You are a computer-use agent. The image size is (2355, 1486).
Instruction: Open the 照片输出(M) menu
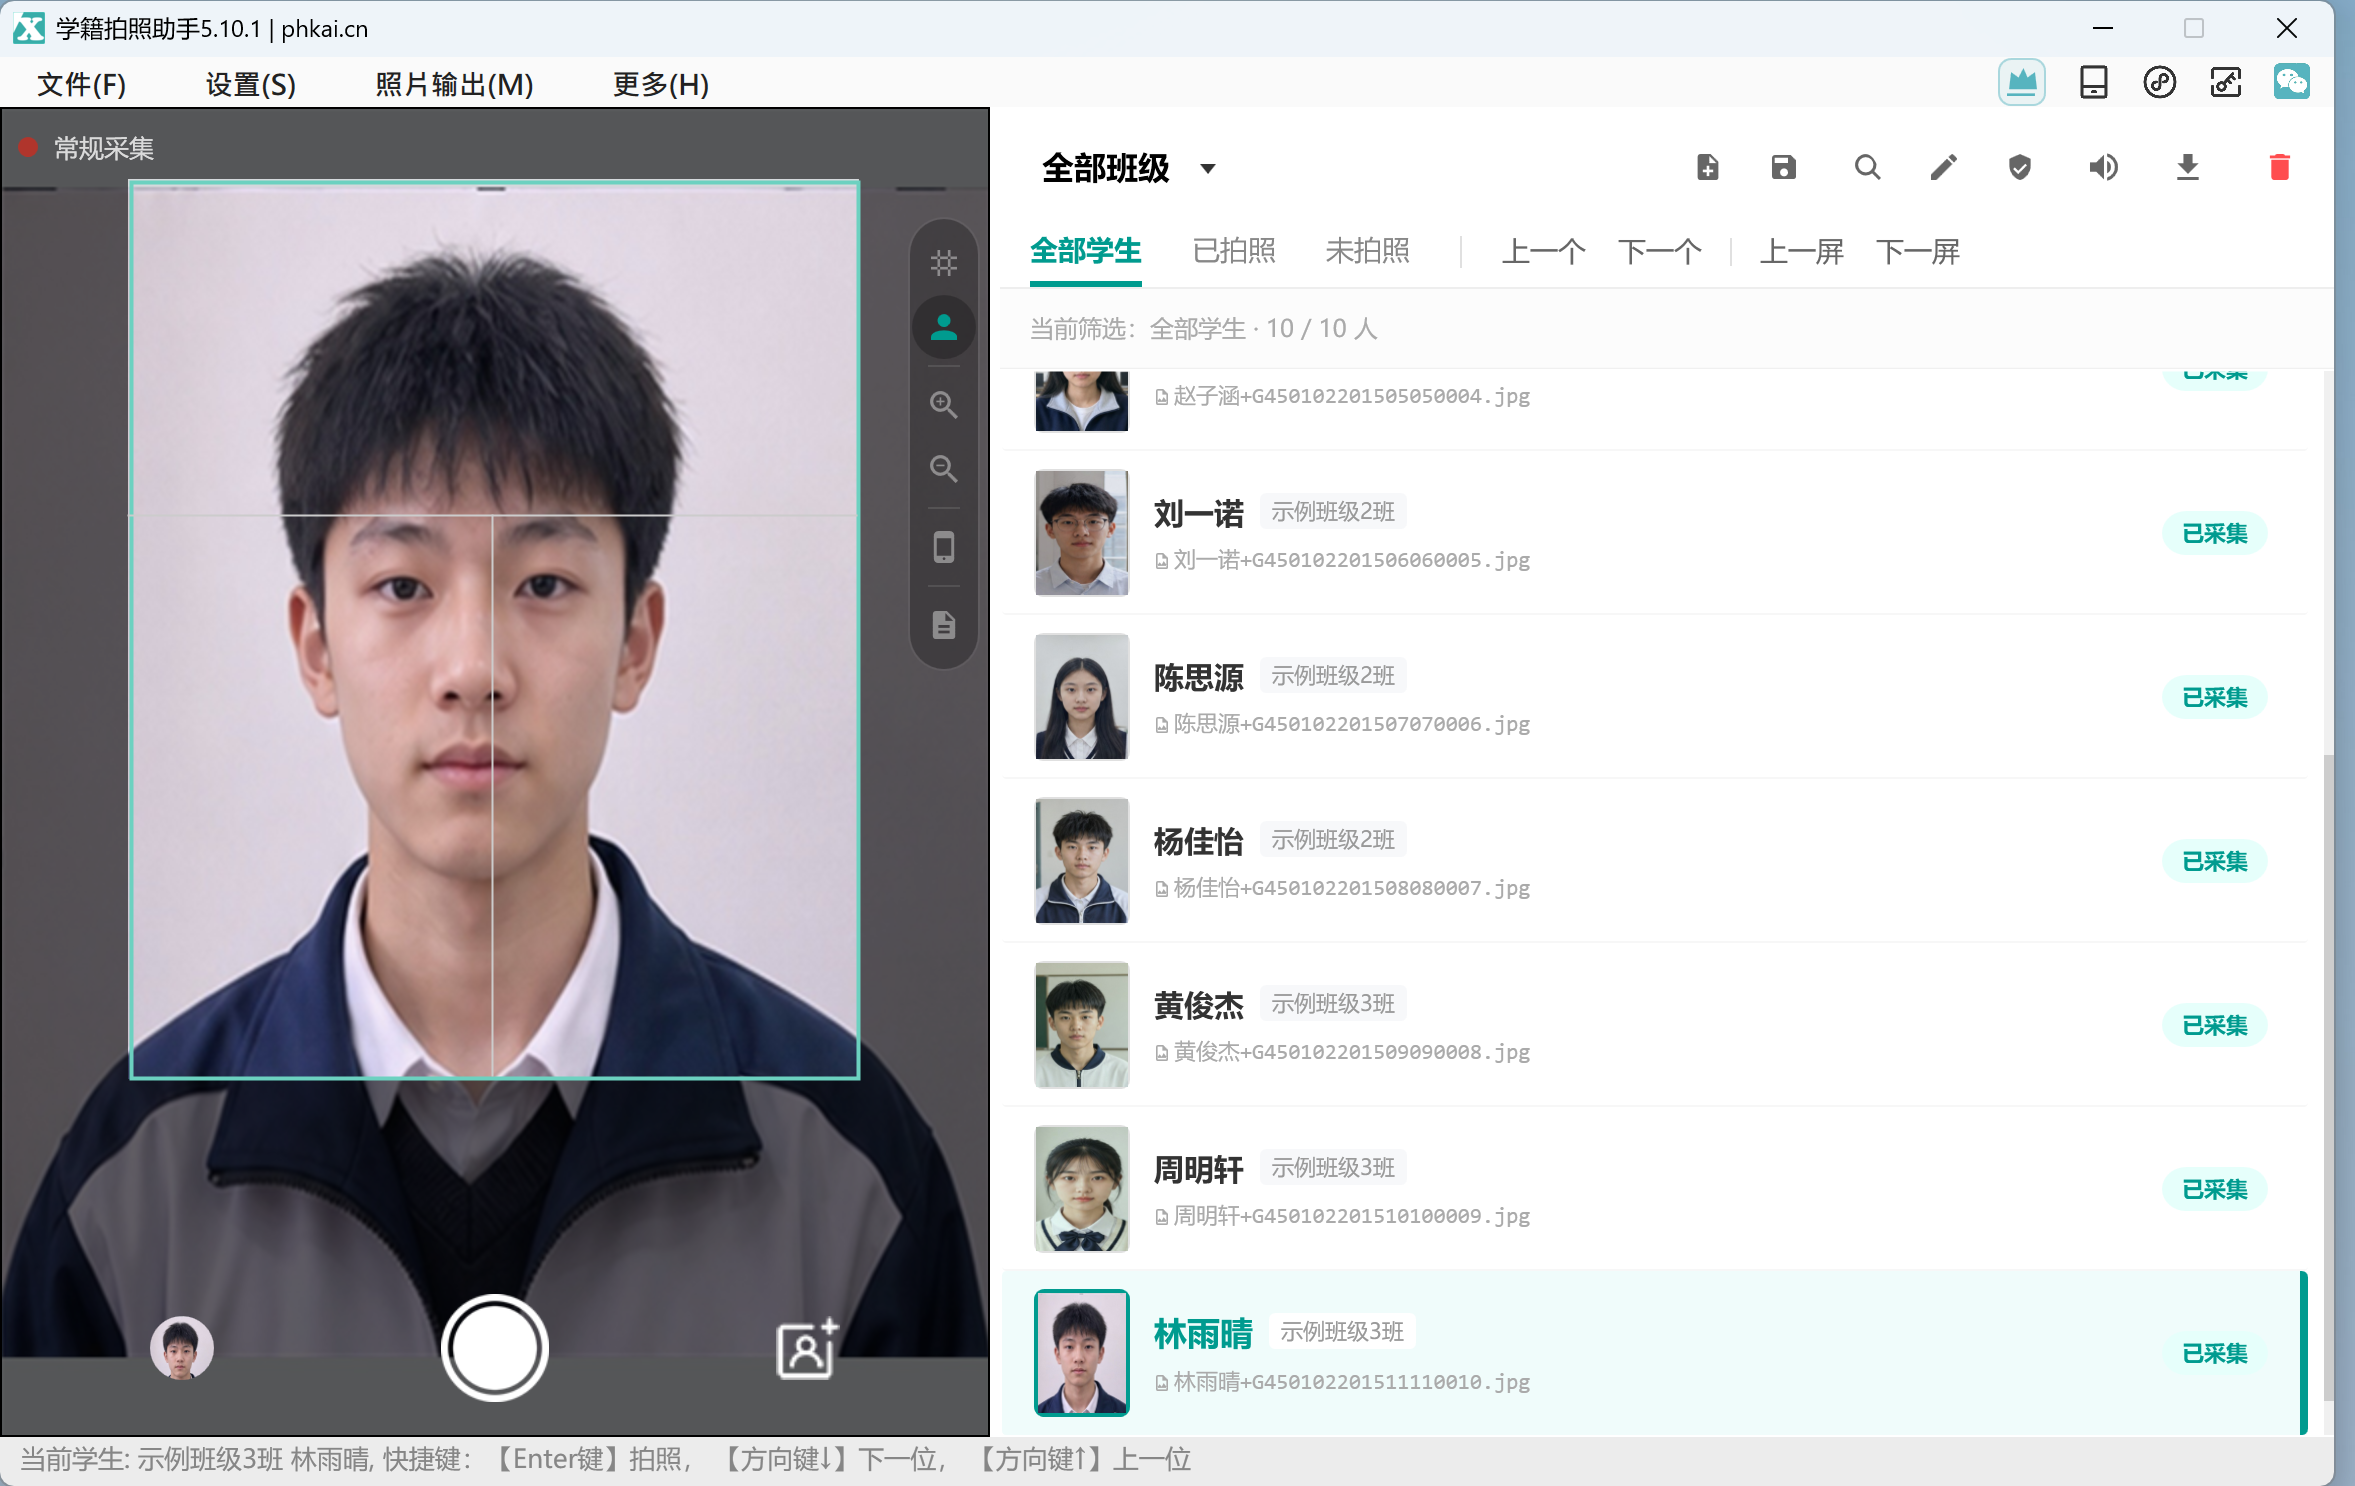click(454, 84)
